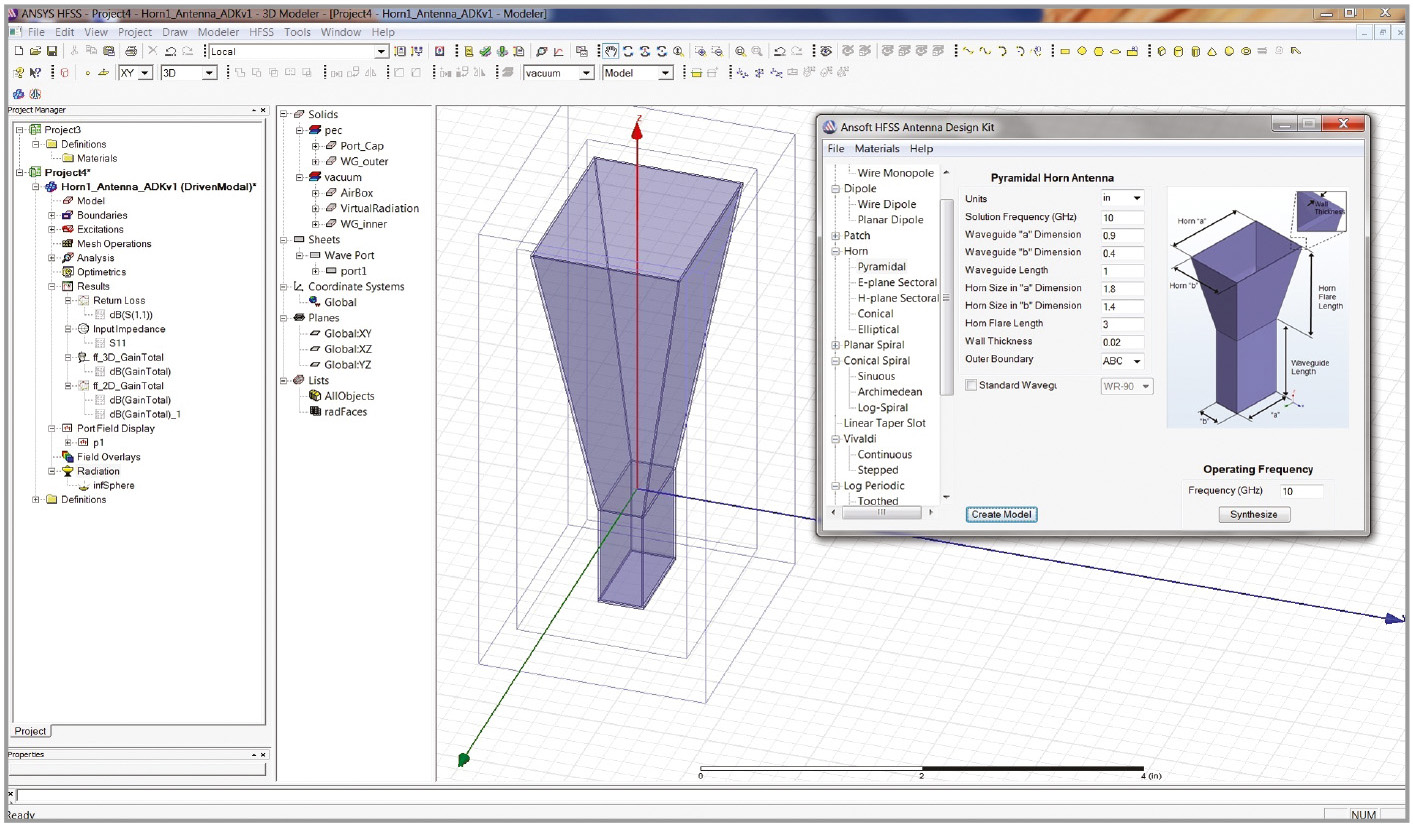
Task: Open the Units dropdown in Antenna Design Kit
Action: click(1136, 199)
